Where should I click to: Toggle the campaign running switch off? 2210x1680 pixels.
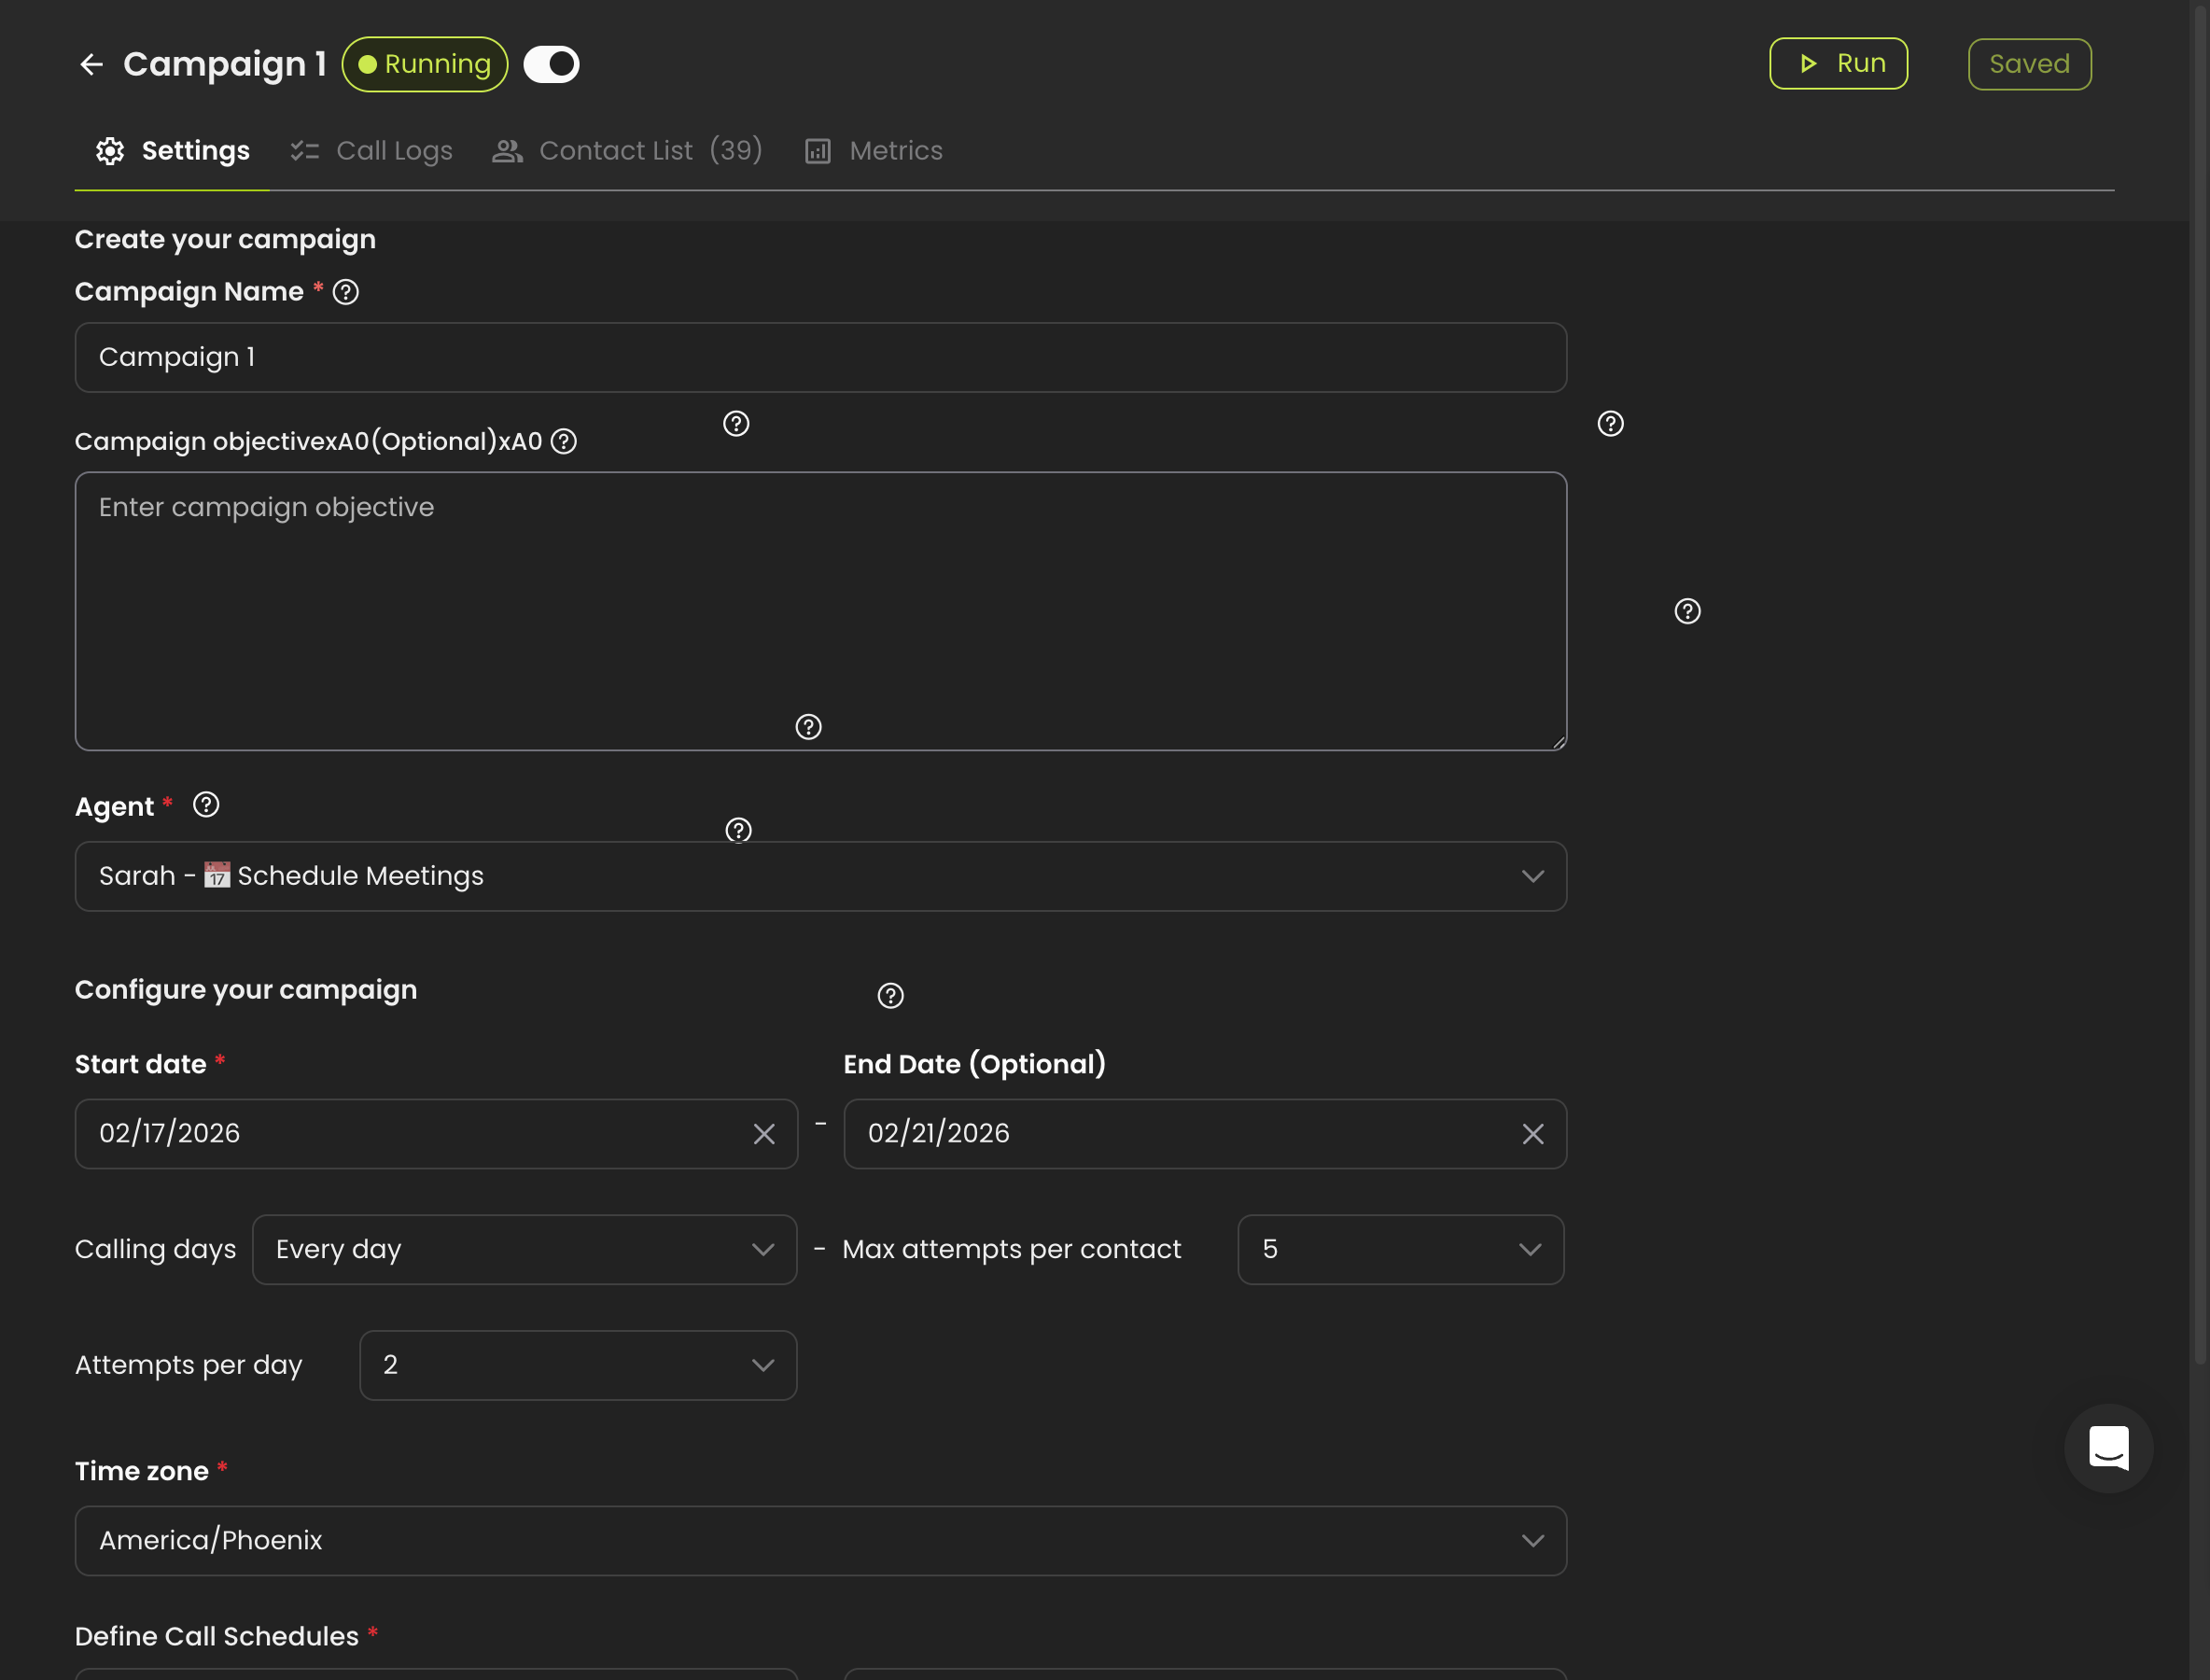pos(551,64)
